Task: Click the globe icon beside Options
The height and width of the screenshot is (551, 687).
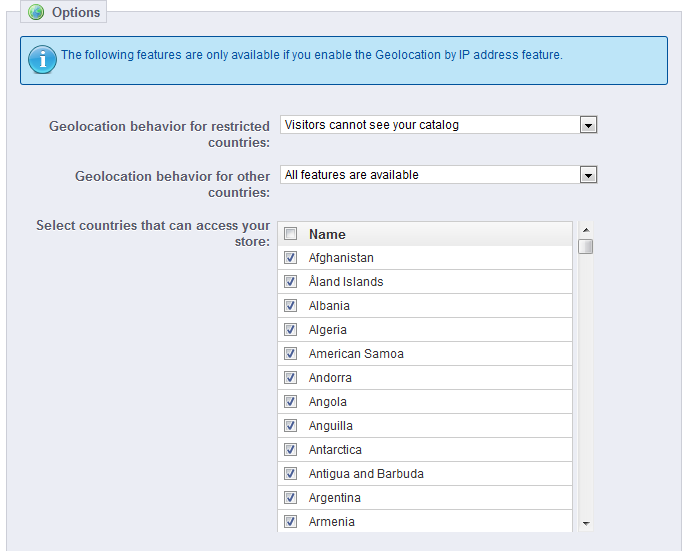Action: (37, 13)
